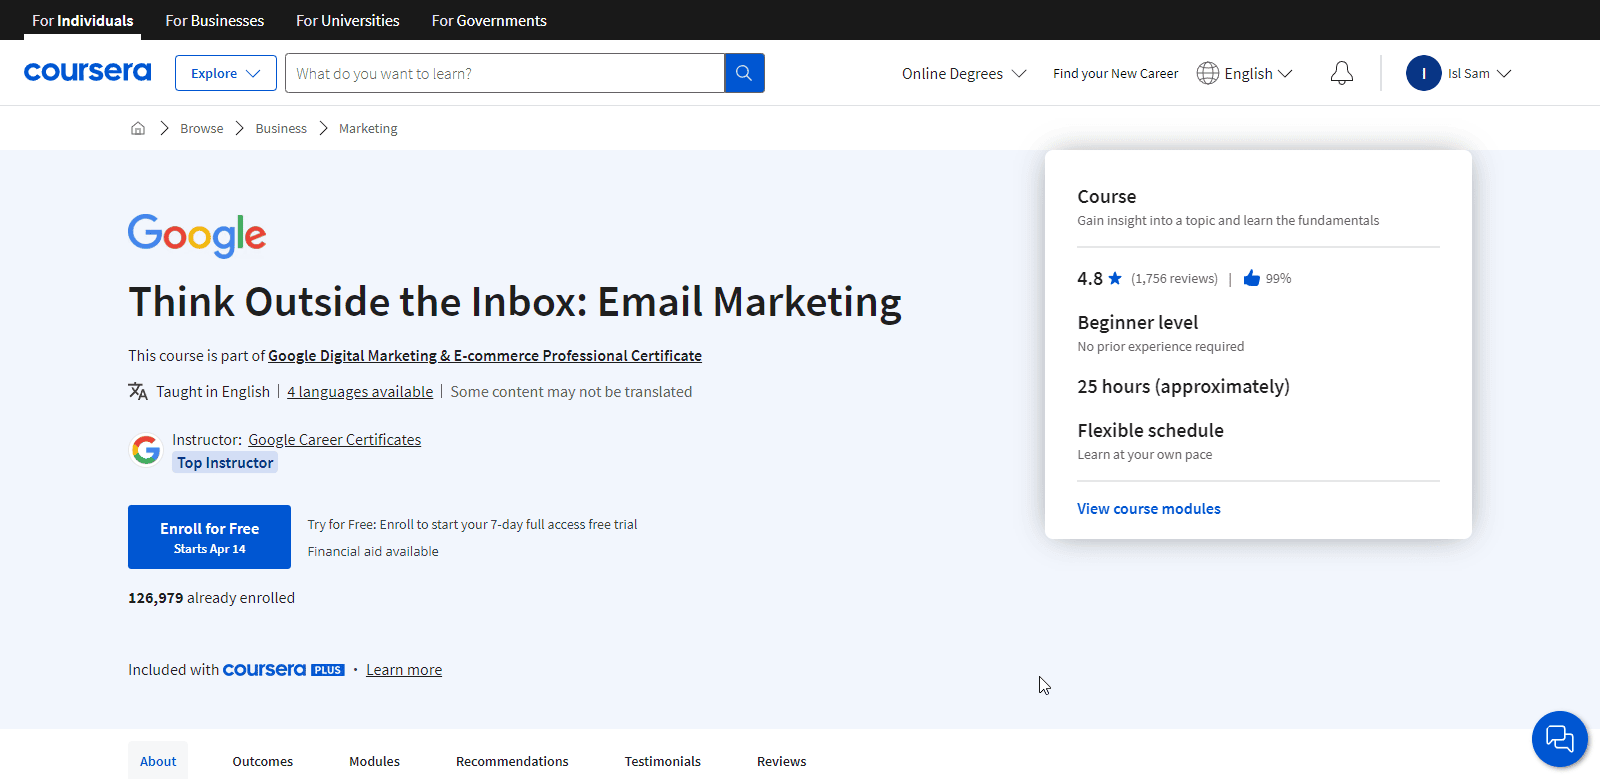1600x779 pixels.
Task: Click the 126,979 already enrolled text
Action: (x=212, y=598)
